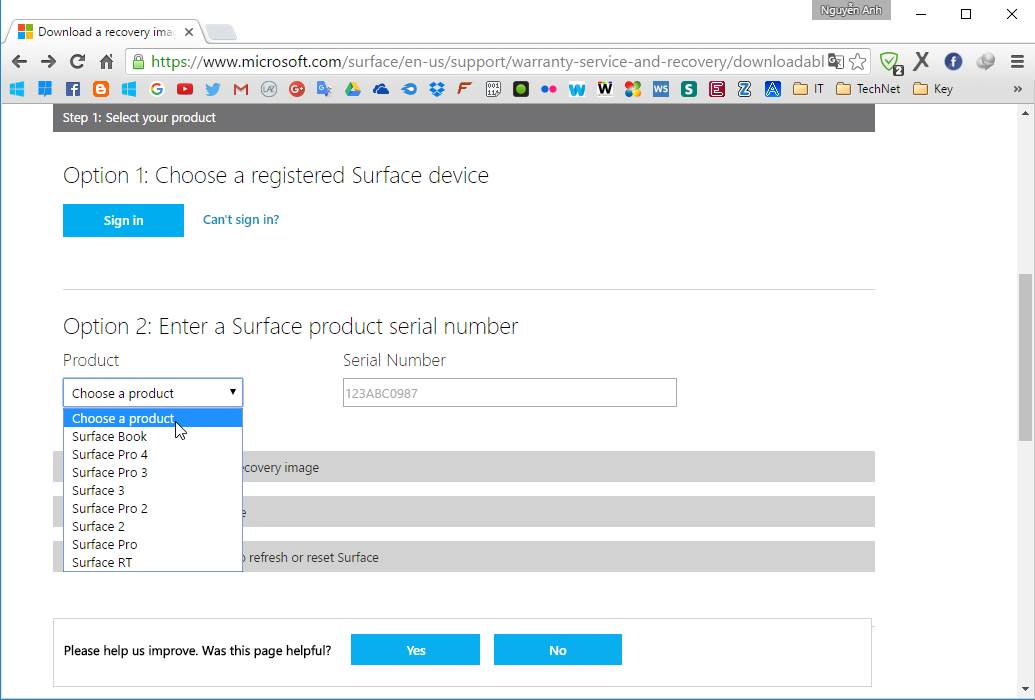1035x700 pixels.
Task: Open the red E bookmark
Action: click(717, 89)
